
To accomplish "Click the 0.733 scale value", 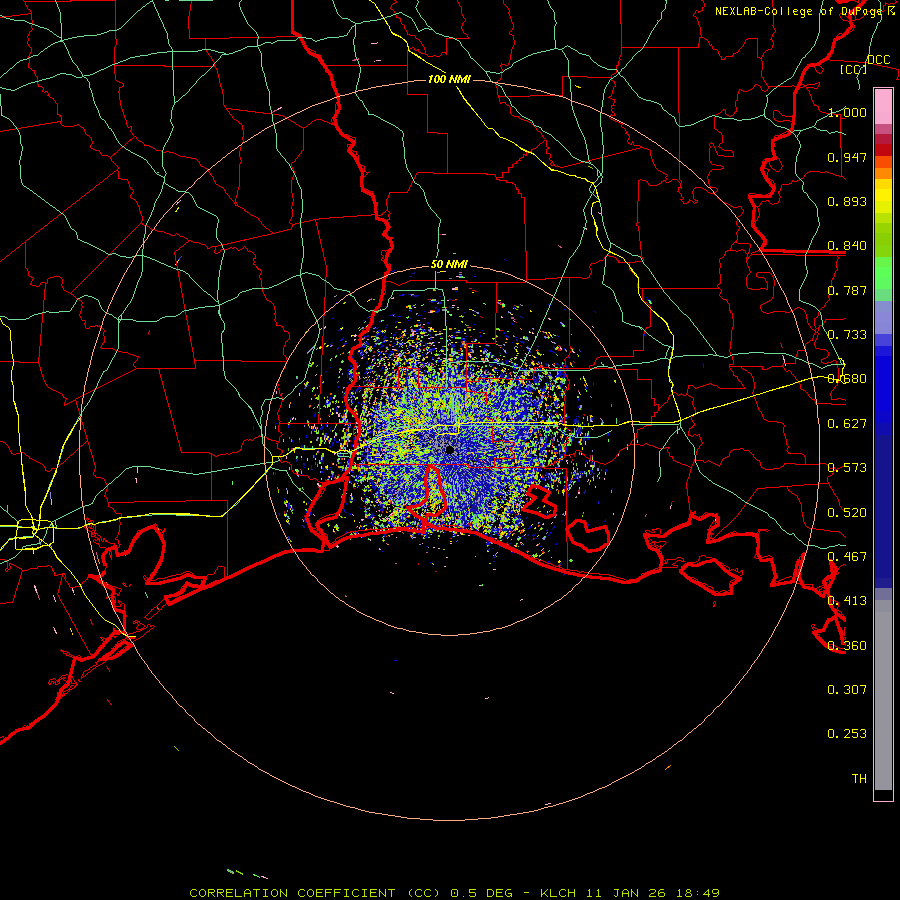I will click(x=847, y=335).
